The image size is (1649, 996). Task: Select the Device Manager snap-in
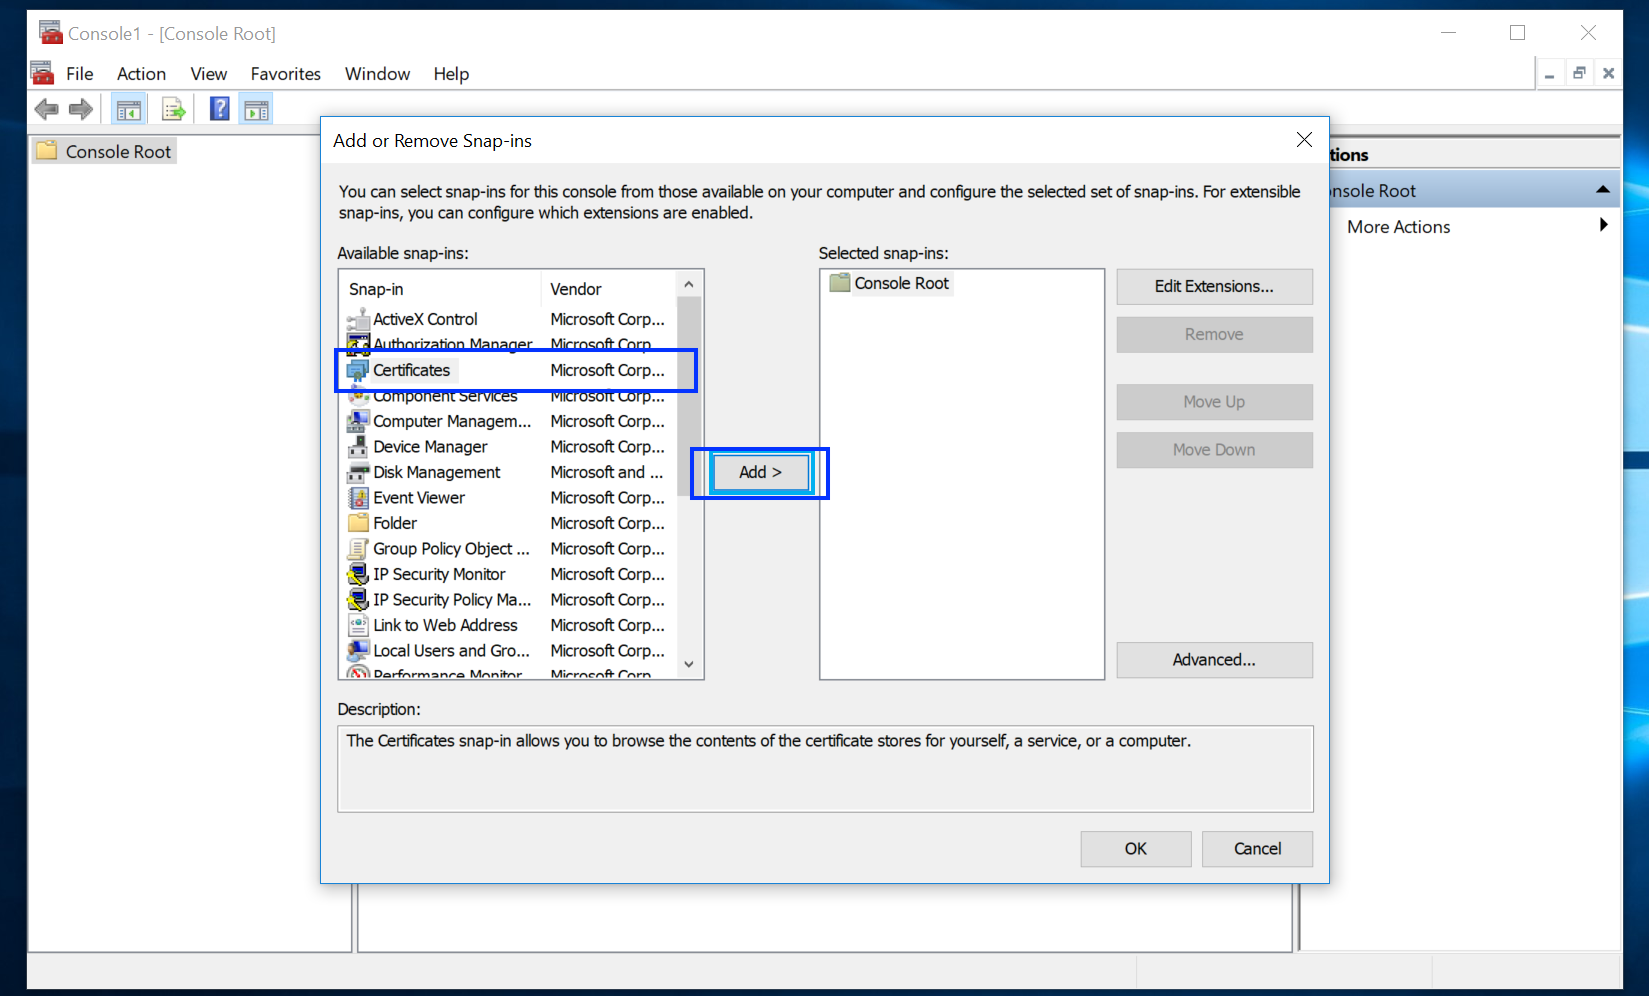tap(428, 446)
